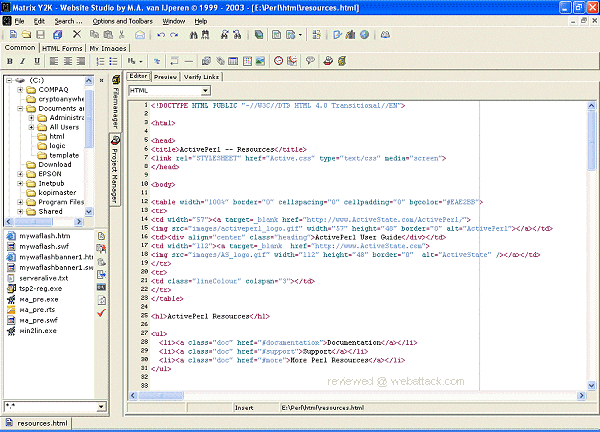Collapse the Documents folder node
The width and height of the screenshot is (600, 432).
[x=20, y=108]
